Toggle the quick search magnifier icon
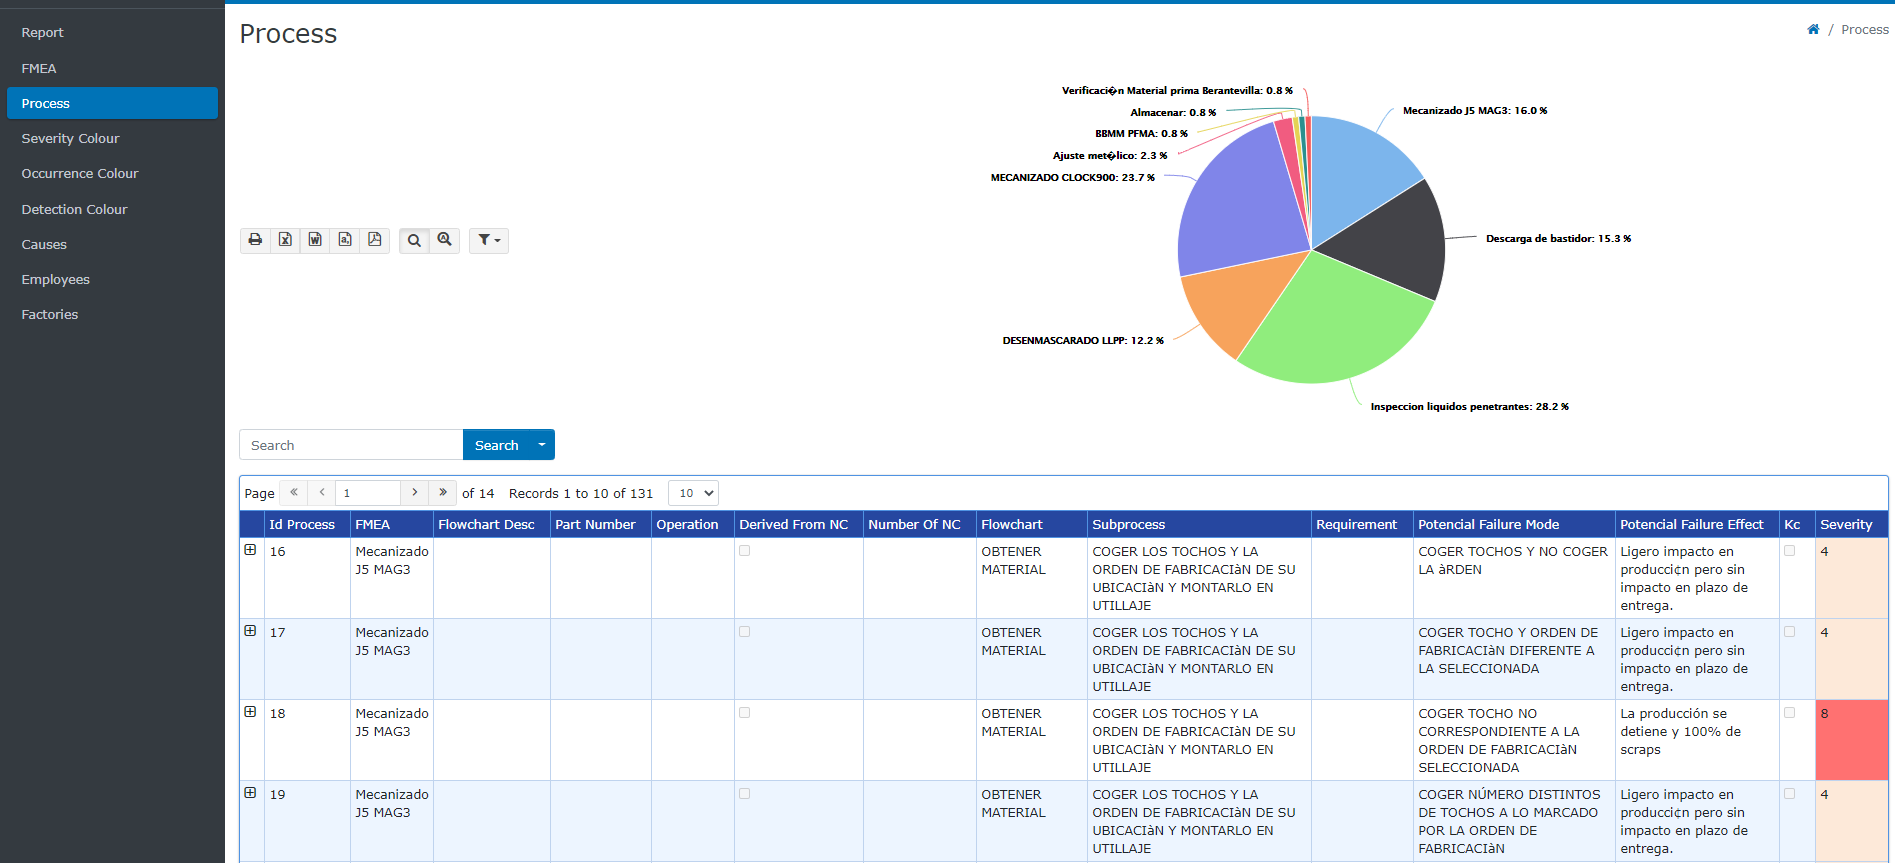Image resolution: width=1895 pixels, height=863 pixels. coord(414,240)
